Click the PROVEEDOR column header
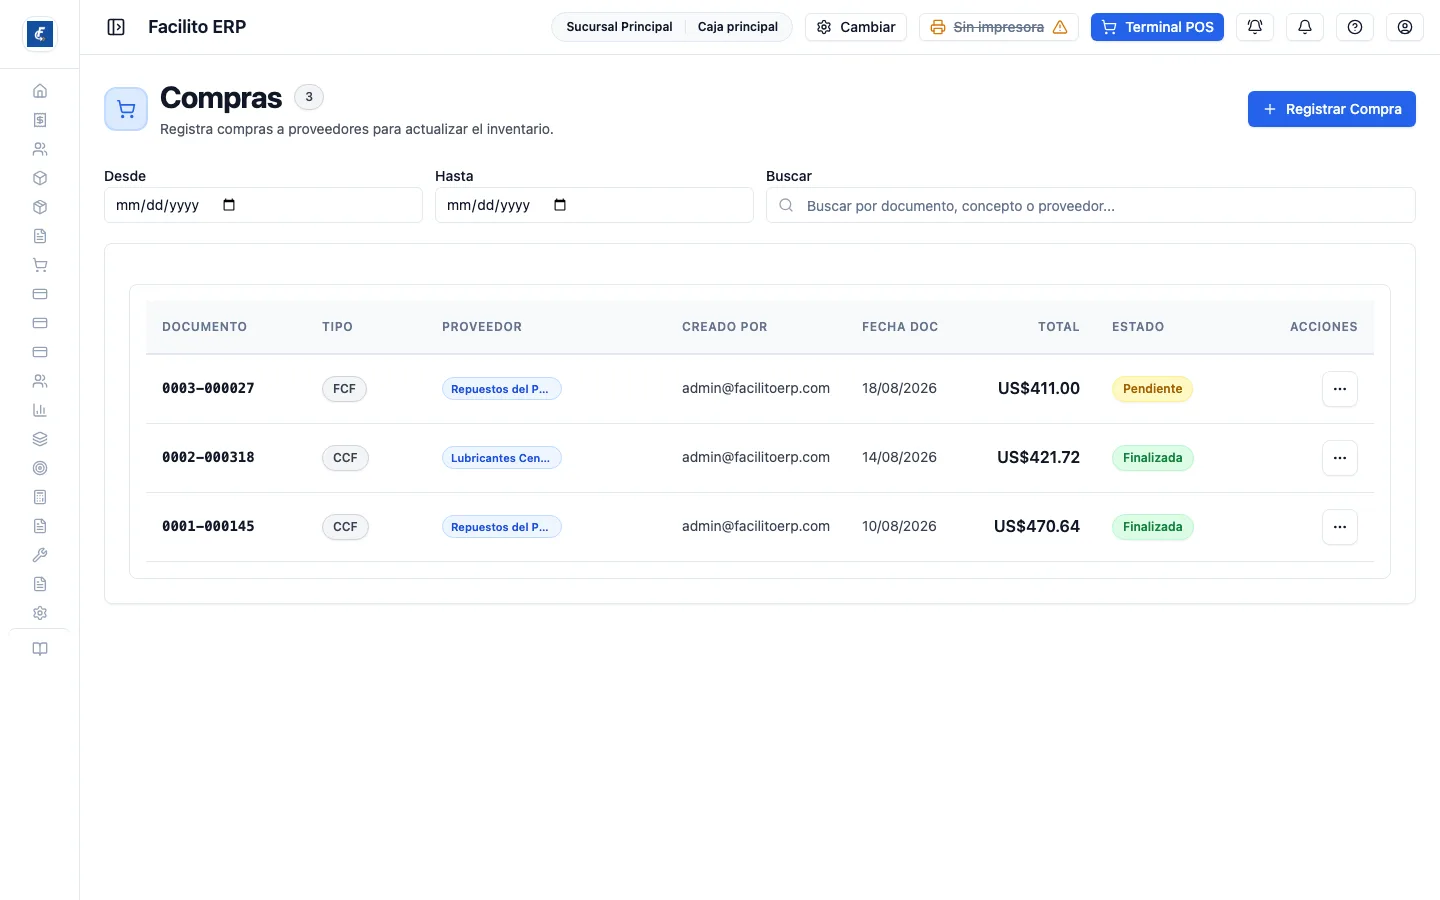 482,327
